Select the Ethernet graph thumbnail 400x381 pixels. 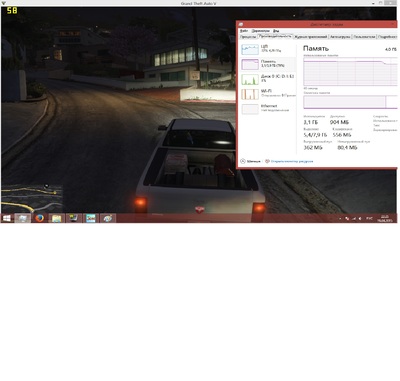(250, 109)
